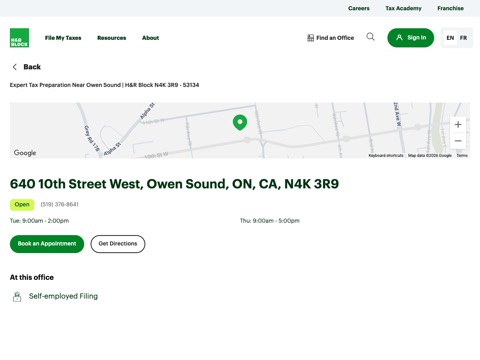This screenshot has height=360, width=480.
Task: Zoom in on the map
Action: (458, 125)
